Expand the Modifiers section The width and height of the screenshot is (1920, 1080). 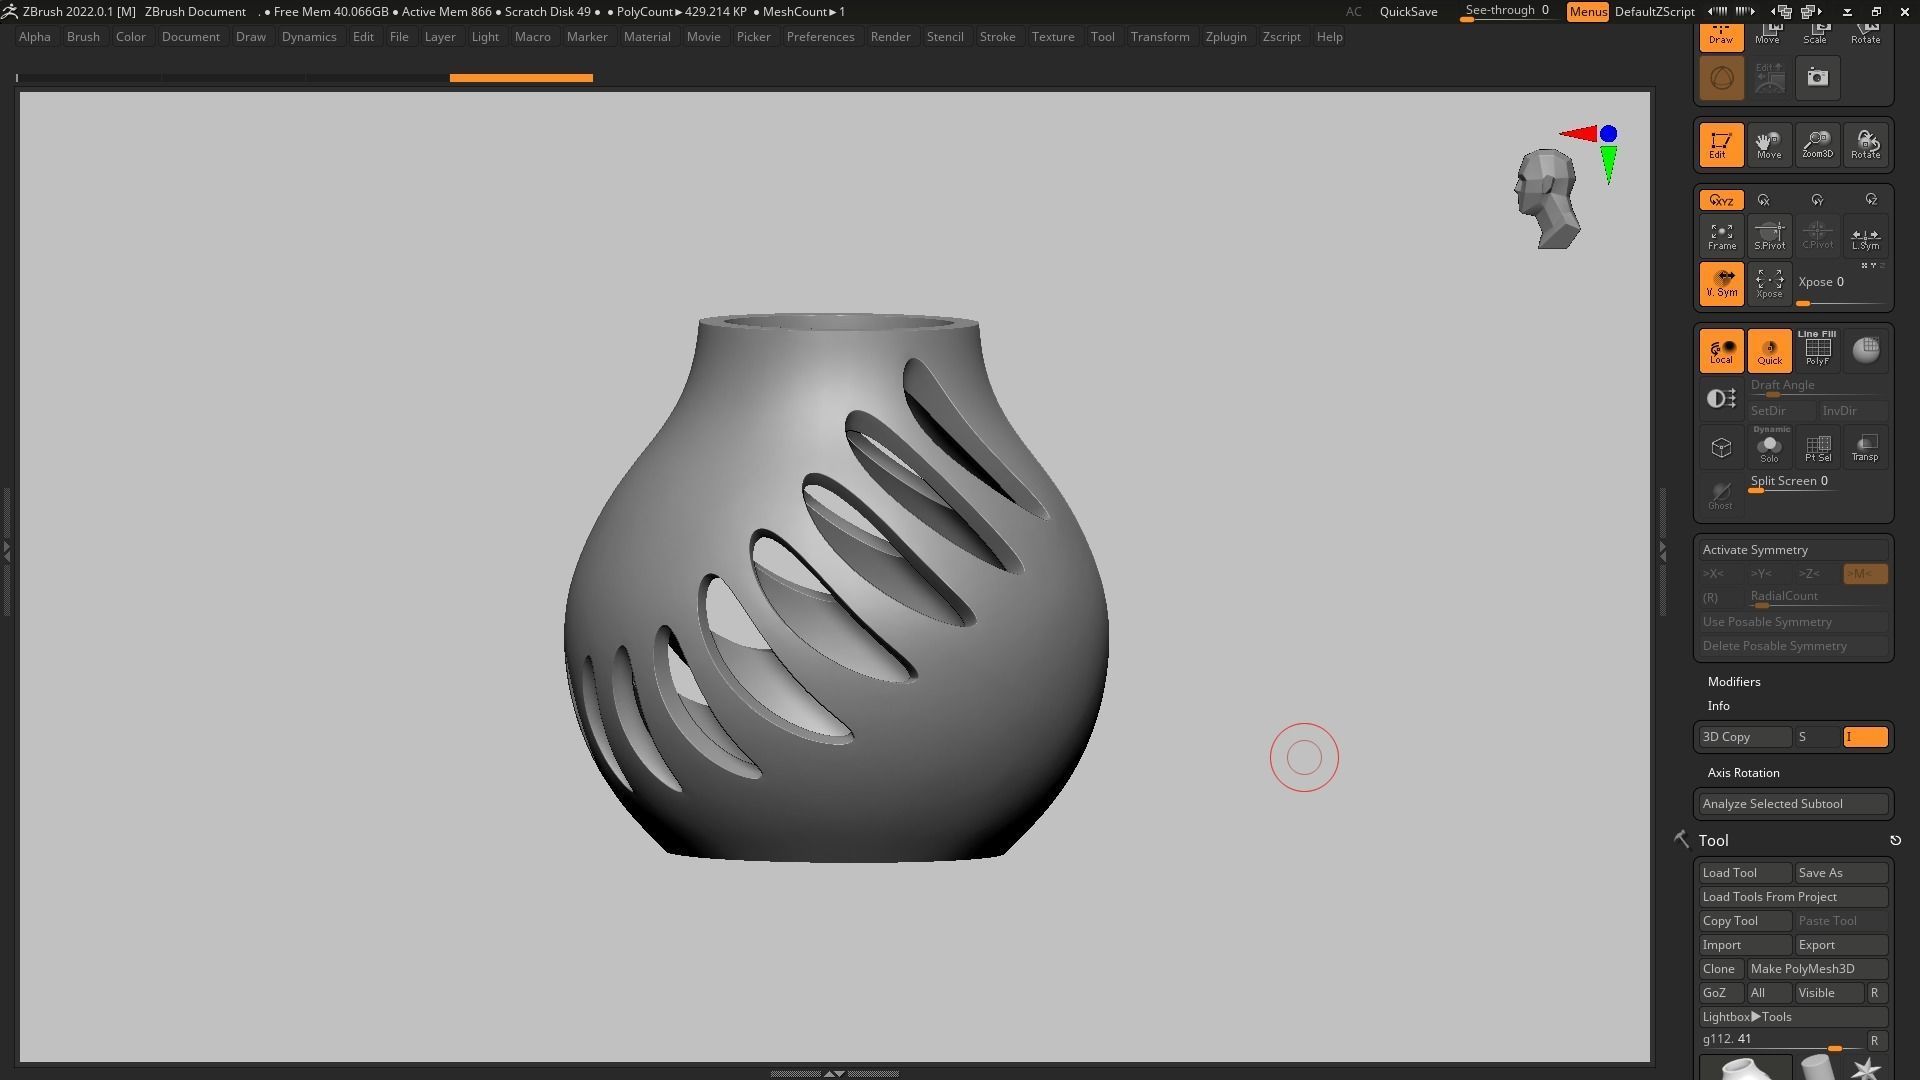coord(1734,682)
